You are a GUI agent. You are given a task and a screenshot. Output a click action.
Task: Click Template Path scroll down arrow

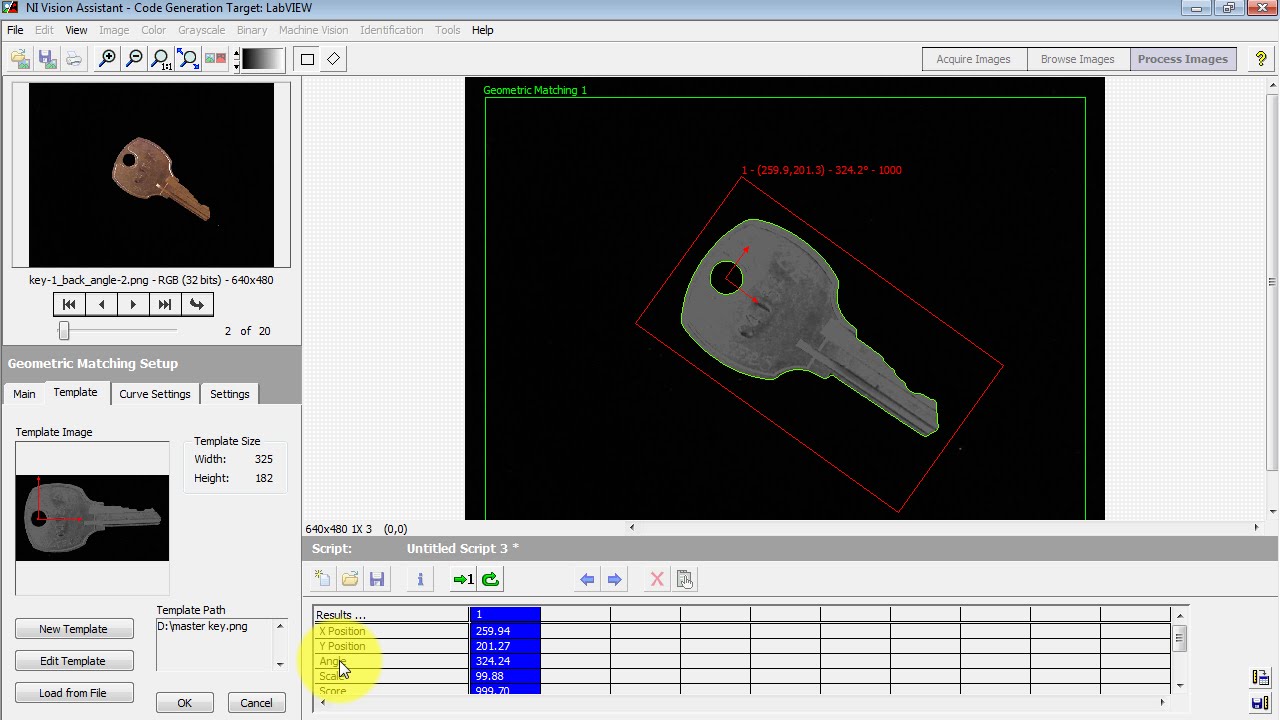tap(280, 664)
